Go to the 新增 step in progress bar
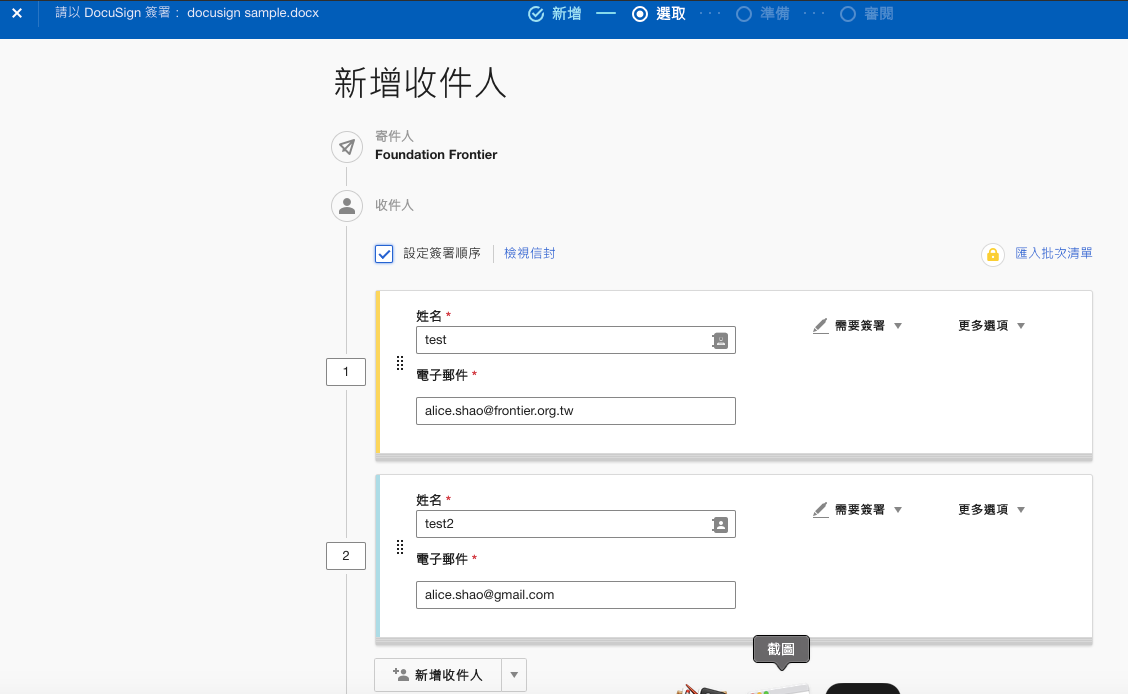The image size is (1128, 694). pyautogui.click(x=555, y=14)
